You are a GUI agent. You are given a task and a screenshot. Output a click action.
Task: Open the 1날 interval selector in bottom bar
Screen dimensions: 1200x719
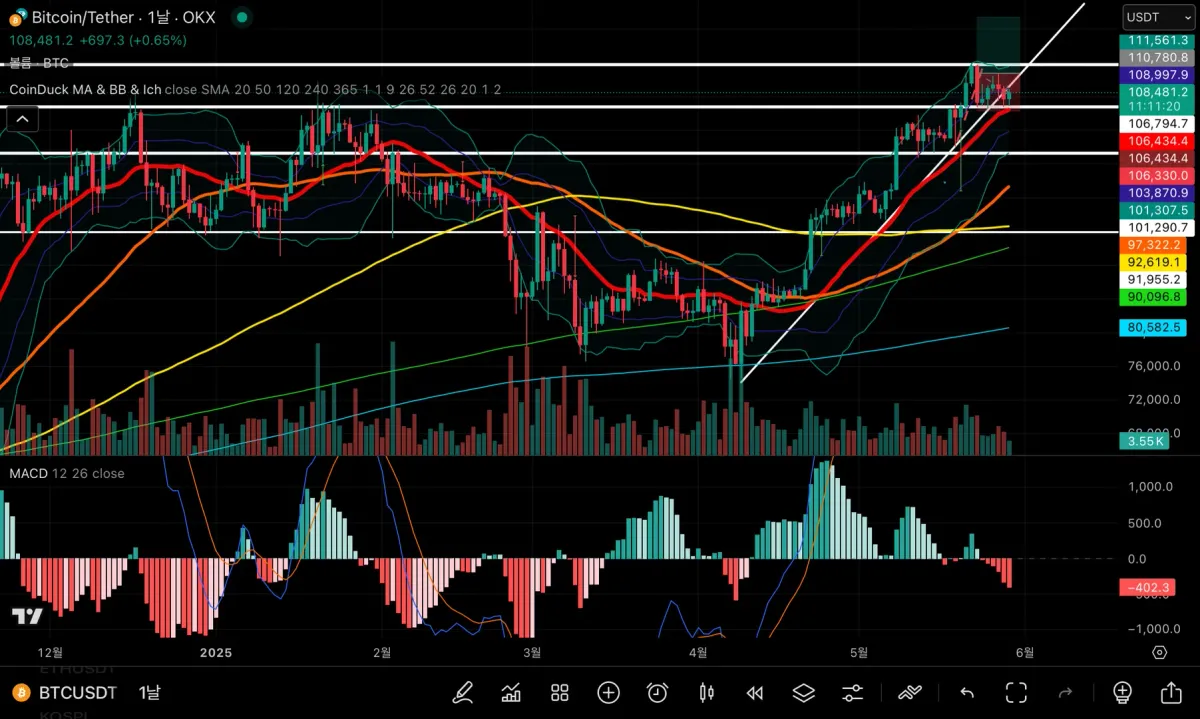[148, 692]
